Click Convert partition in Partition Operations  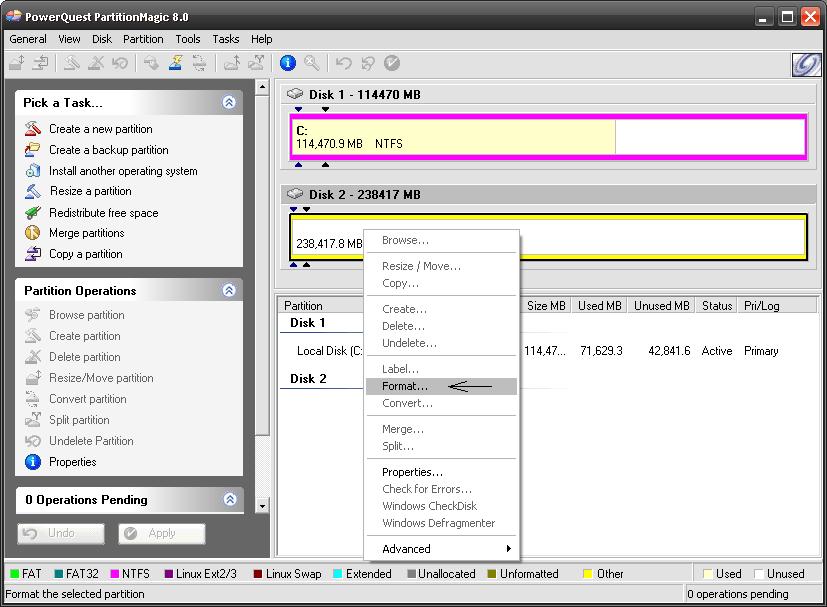pos(75,399)
